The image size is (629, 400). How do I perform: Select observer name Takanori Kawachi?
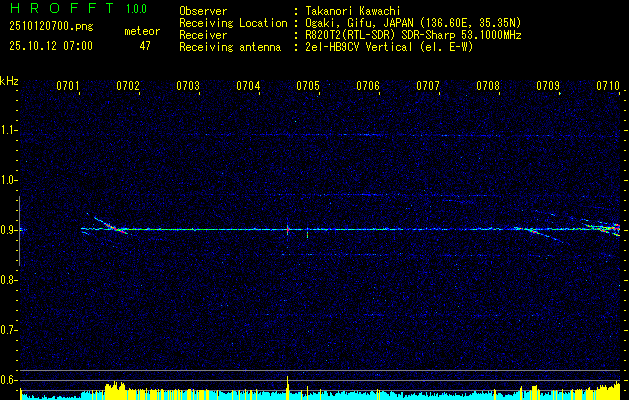(351, 11)
